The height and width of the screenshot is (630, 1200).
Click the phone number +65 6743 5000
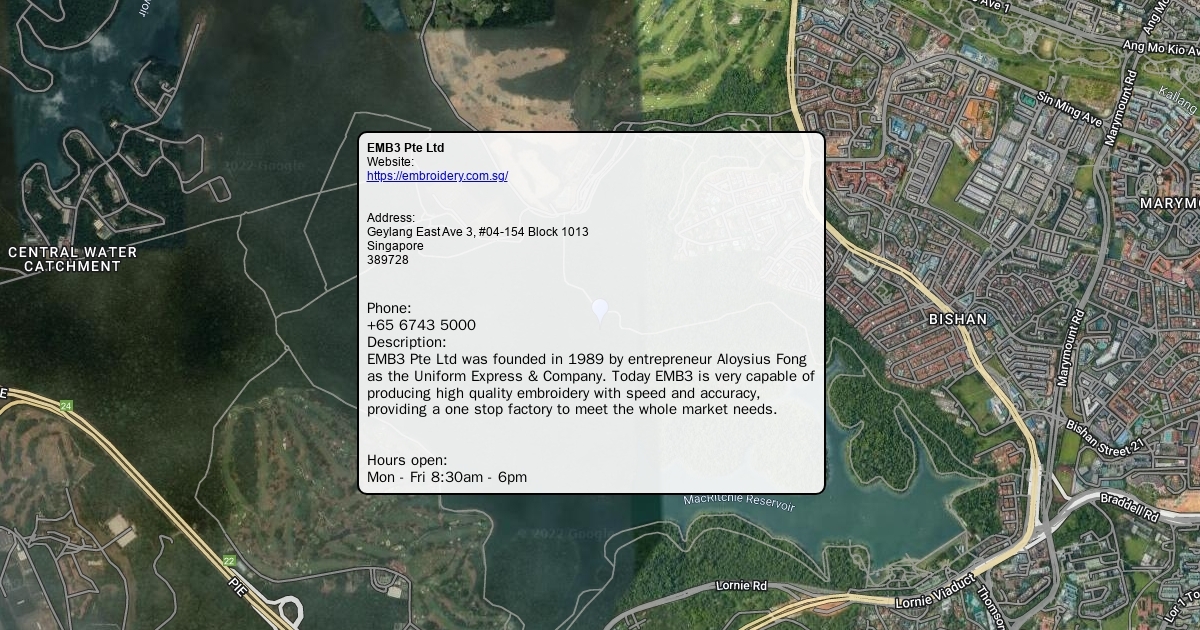click(421, 325)
